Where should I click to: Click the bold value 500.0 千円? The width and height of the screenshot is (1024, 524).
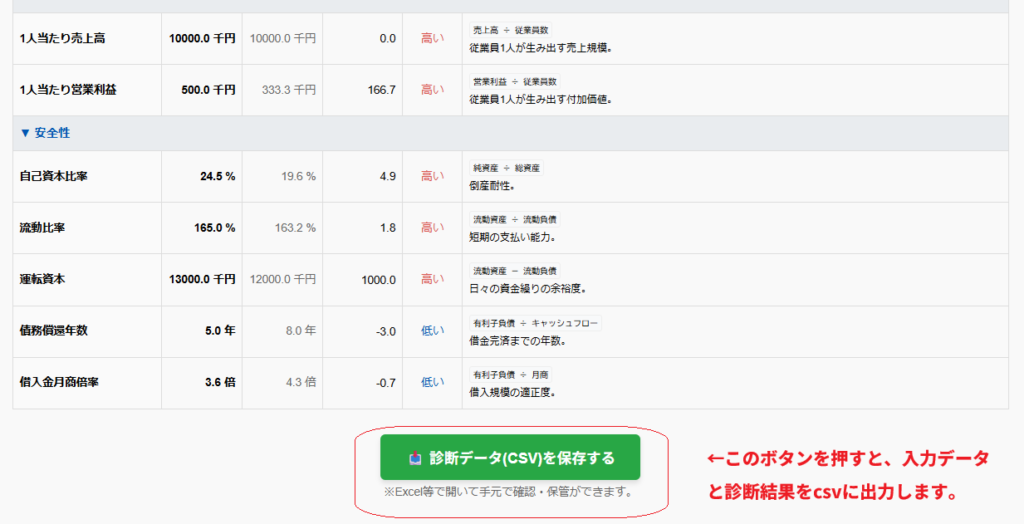pos(208,90)
